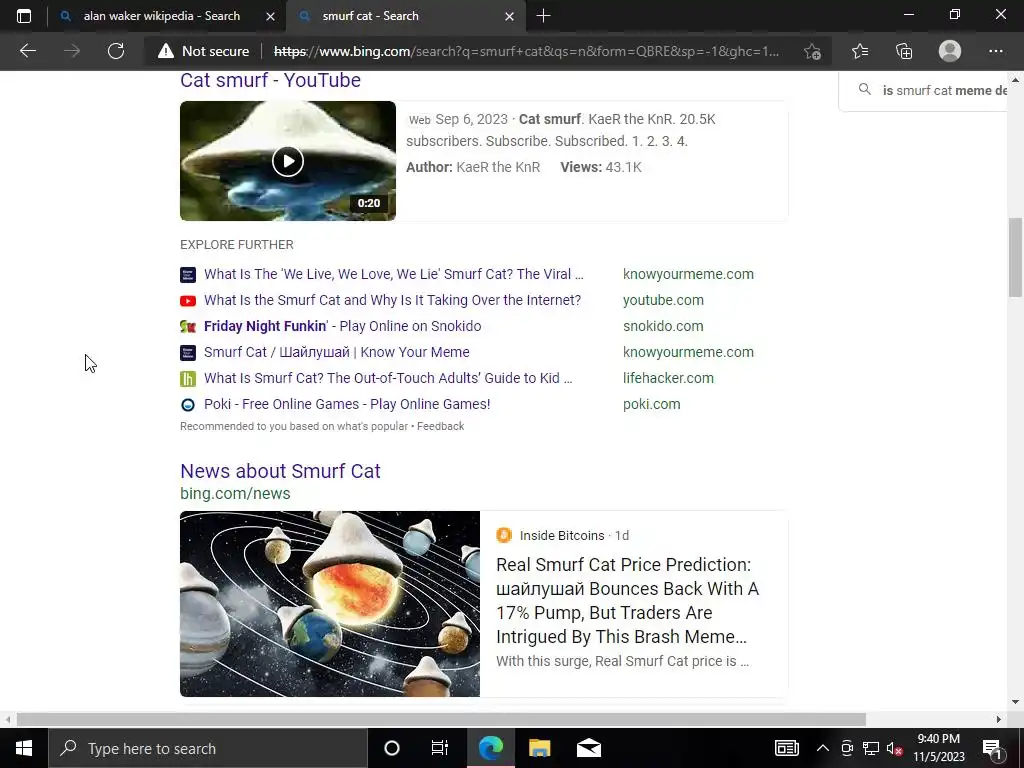
Task: Switch to alan waker wikipedia tab
Action: (x=161, y=16)
